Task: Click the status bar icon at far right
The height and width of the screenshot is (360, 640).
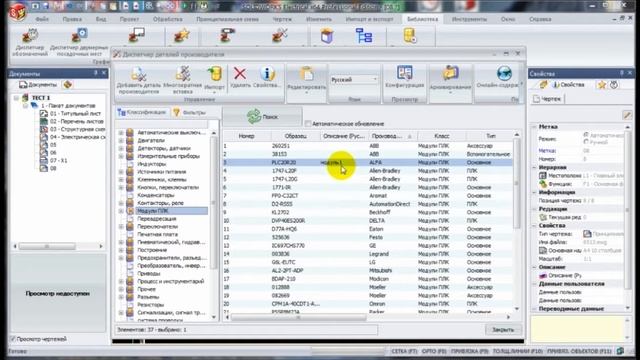Action: point(620,351)
